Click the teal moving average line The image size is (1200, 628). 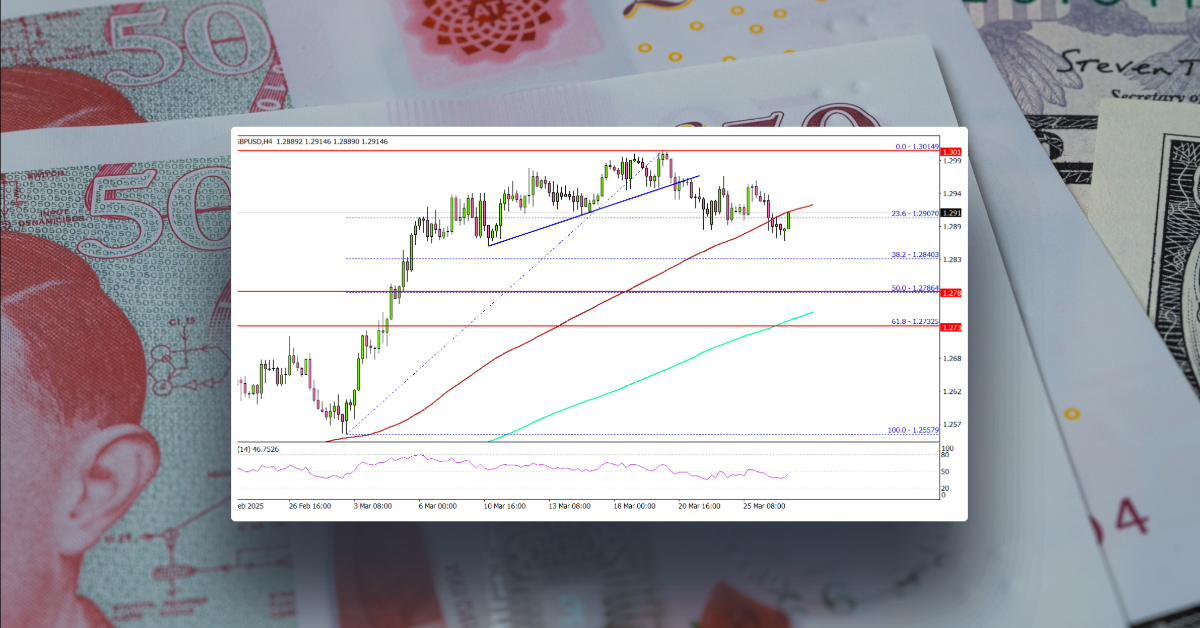pos(650,382)
